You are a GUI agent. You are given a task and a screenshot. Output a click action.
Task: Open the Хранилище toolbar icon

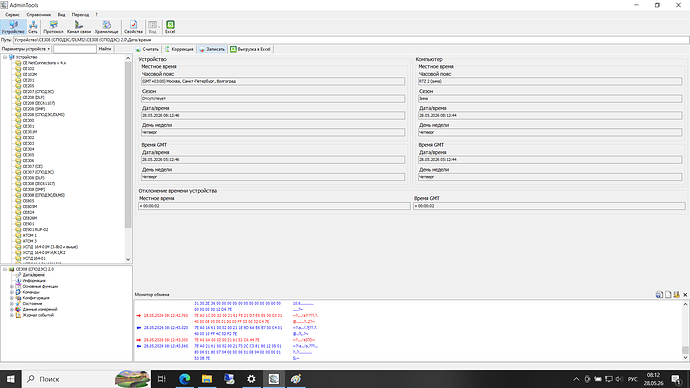click(x=106, y=27)
